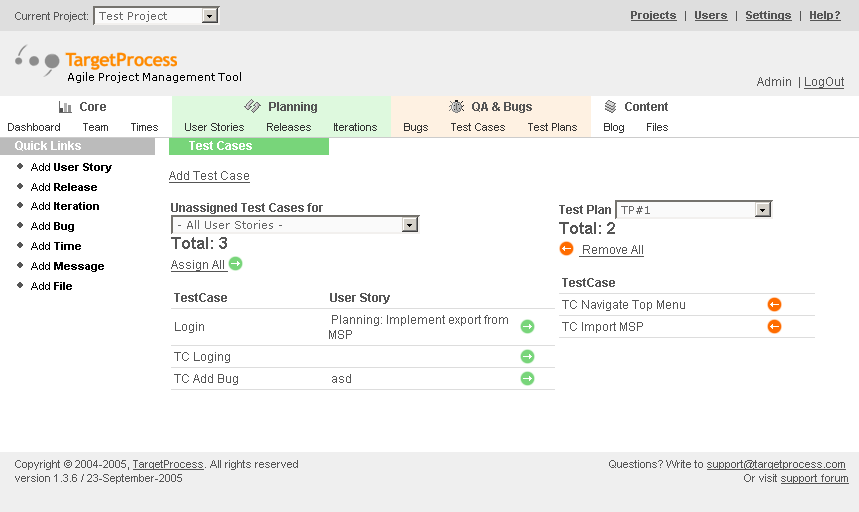Click orange arrow icon next to Remove All
Screen dimensions: 859x512
tap(566, 249)
